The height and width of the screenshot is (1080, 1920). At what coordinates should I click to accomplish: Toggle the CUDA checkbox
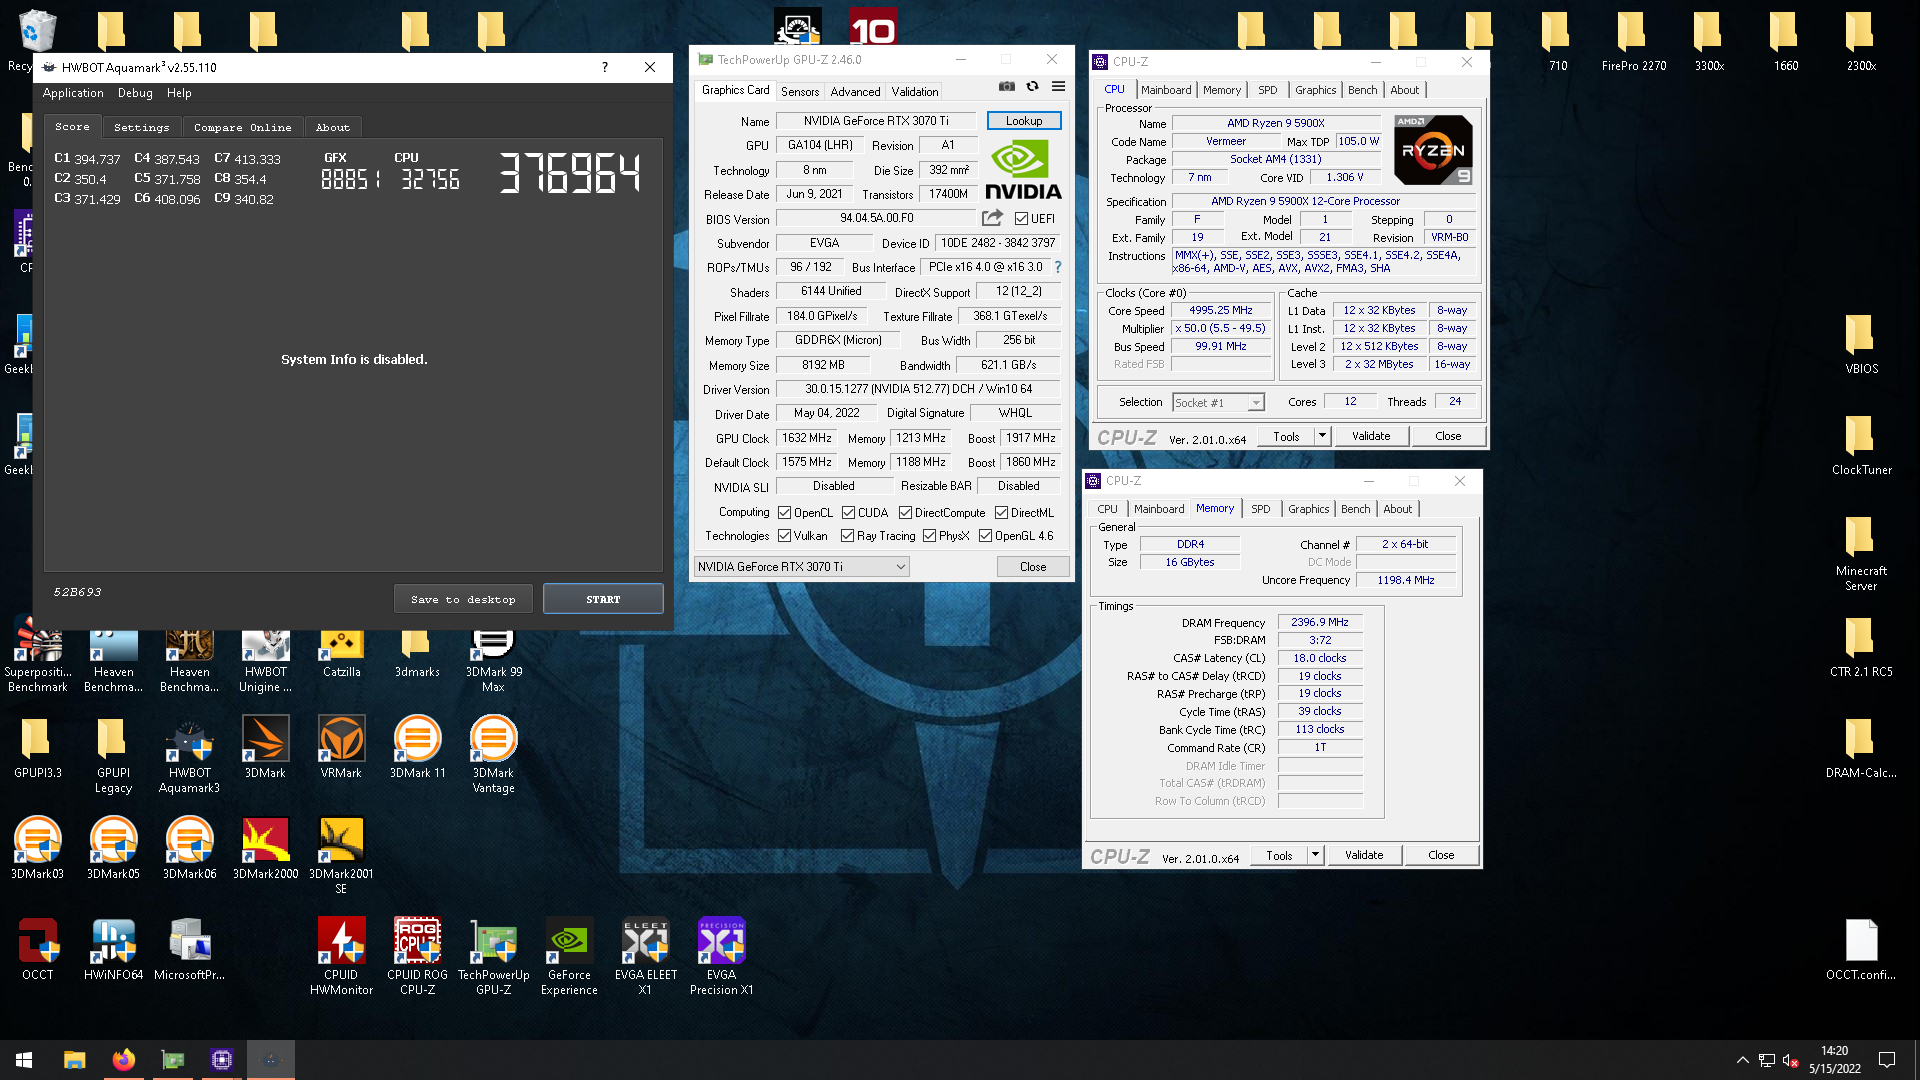[848, 512]
